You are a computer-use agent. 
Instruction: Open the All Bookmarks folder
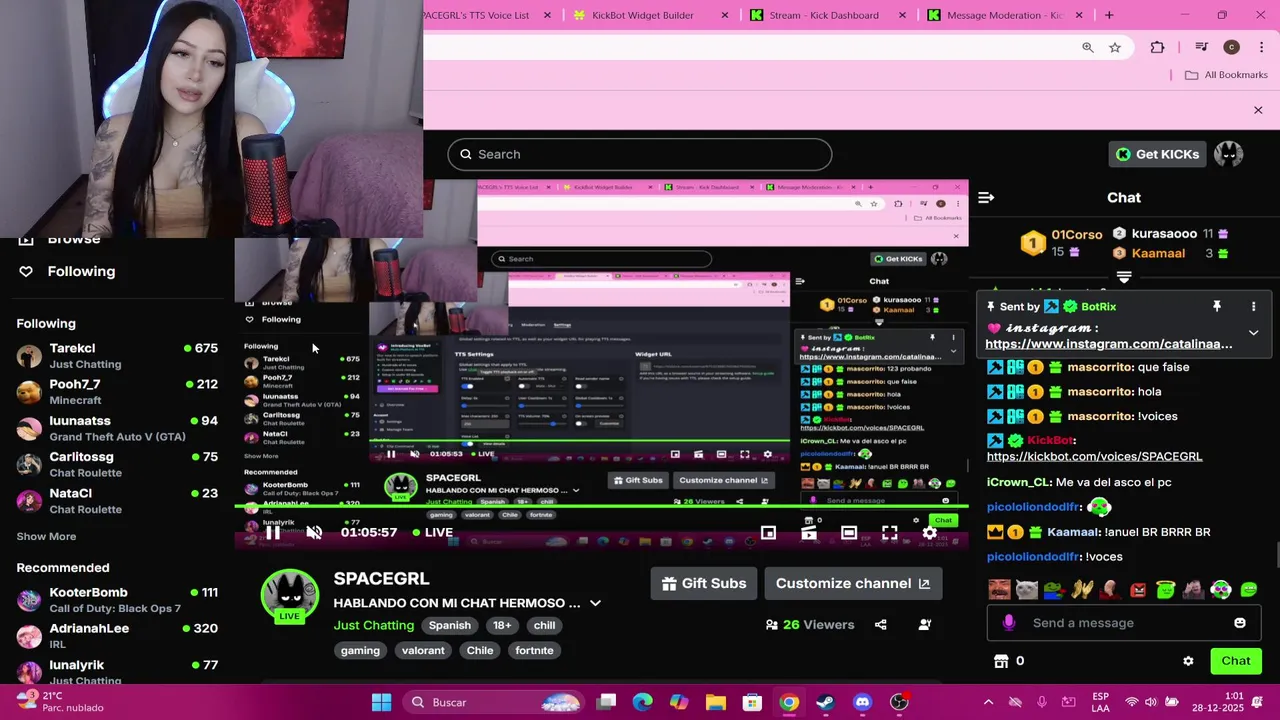(1226, 75)
